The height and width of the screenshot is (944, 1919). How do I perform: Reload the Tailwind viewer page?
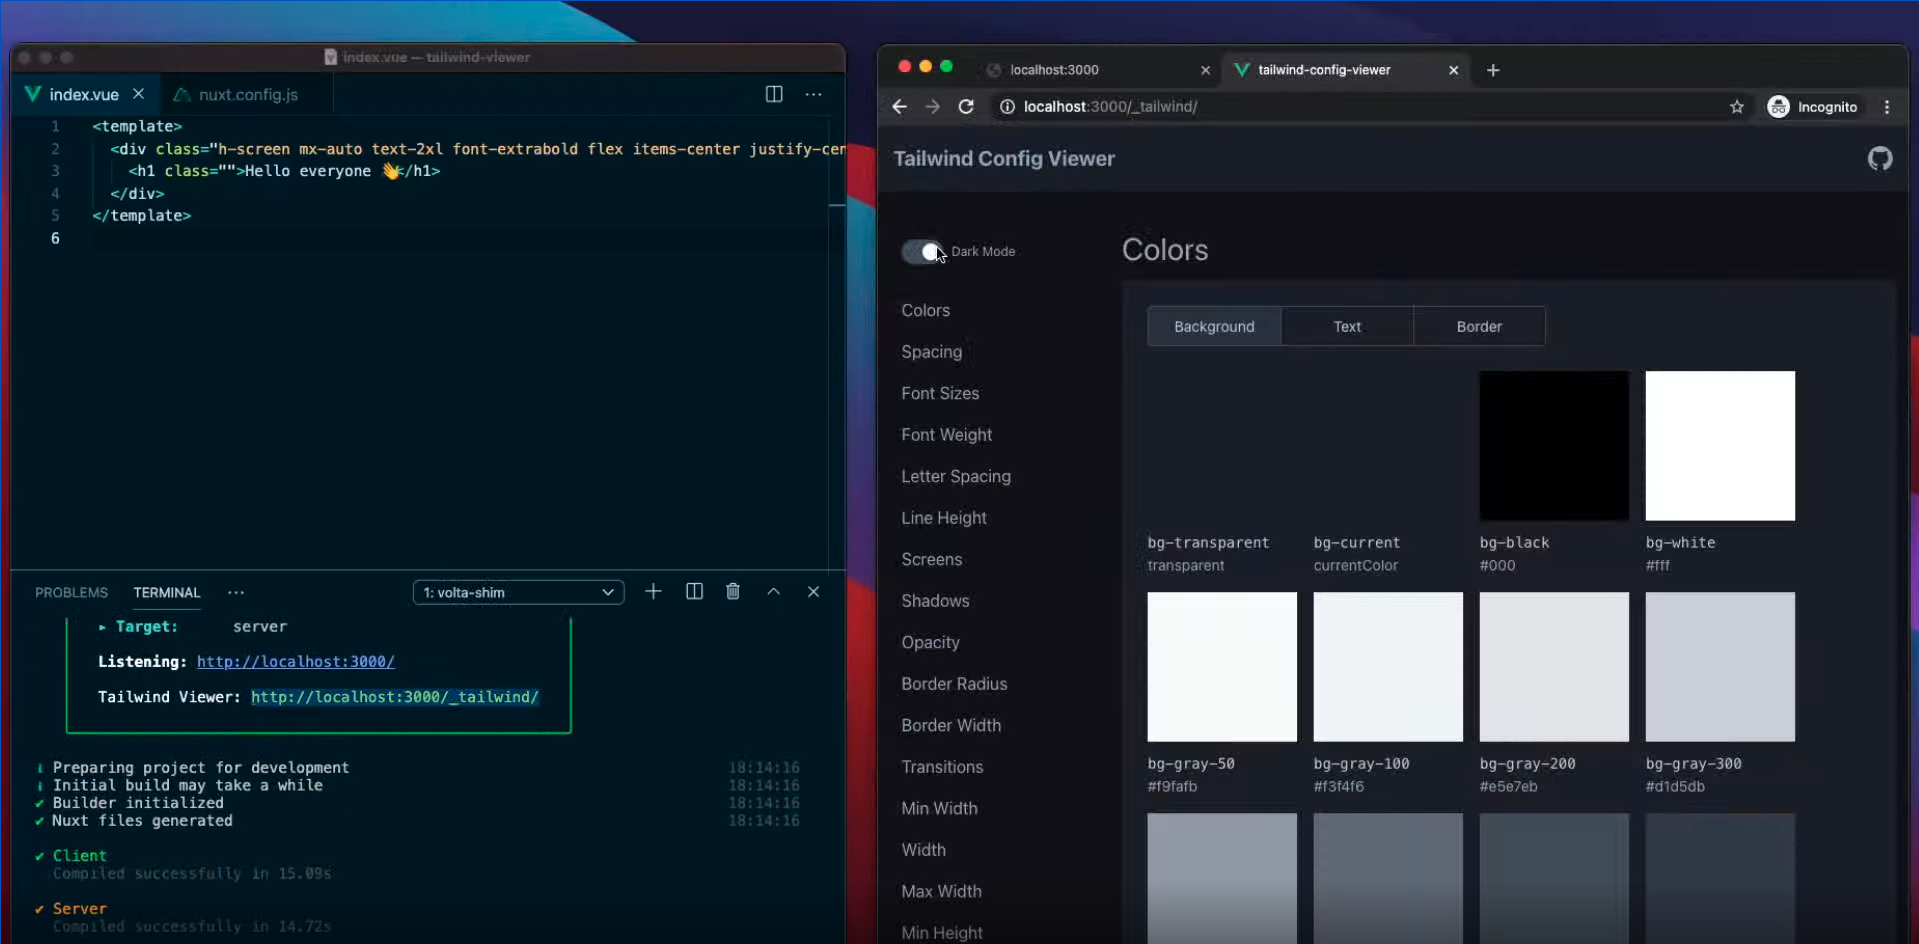click(966, 107)
